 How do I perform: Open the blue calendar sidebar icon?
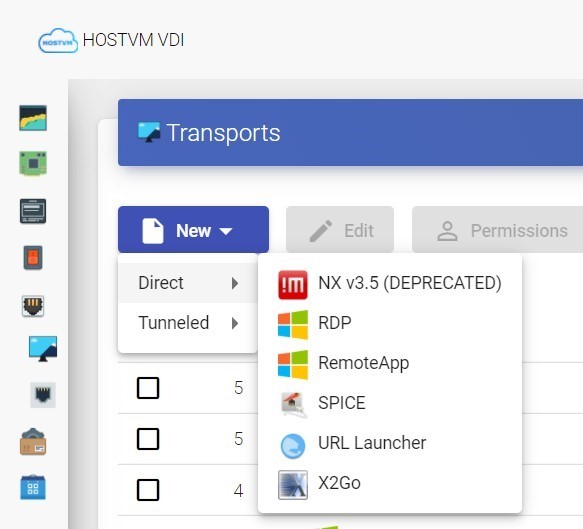point(33,487)
